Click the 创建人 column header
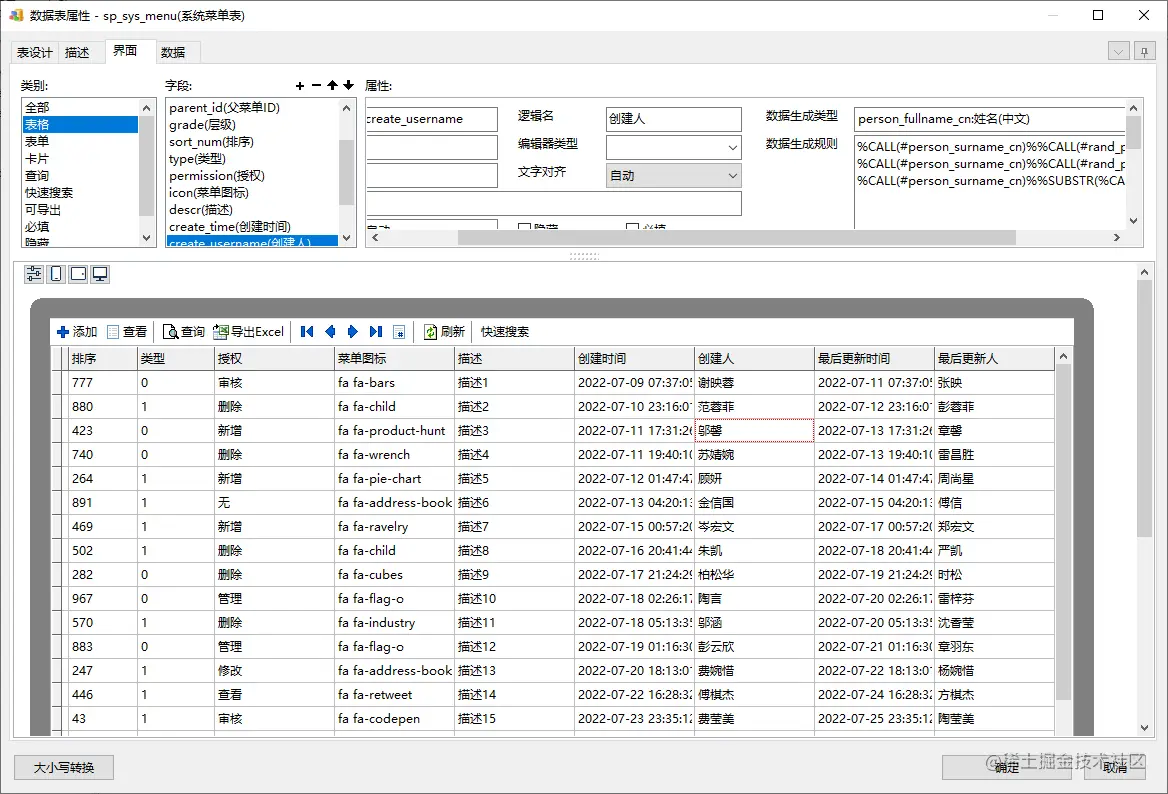Viewport: 1168px width, 794px height. coord(754,358)
